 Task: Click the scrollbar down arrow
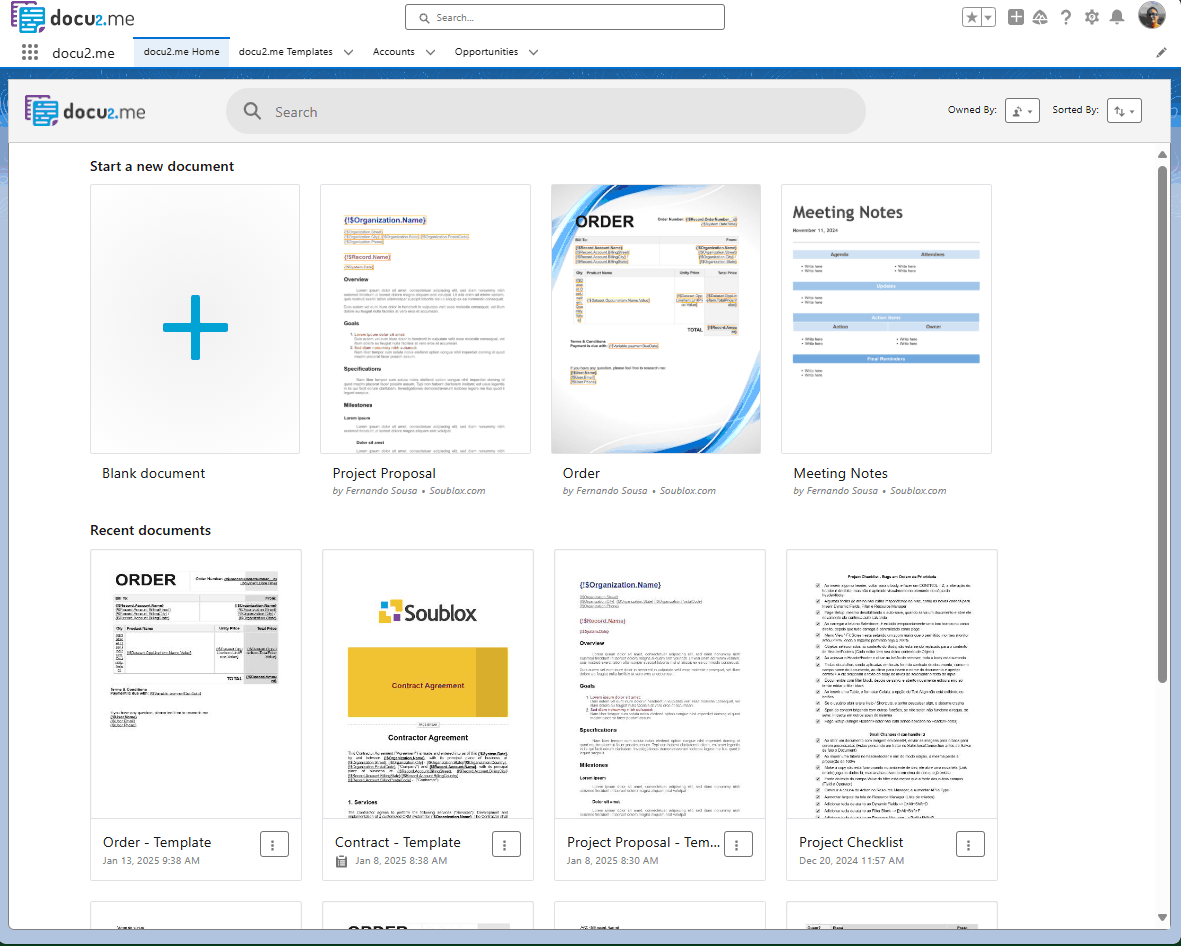1162,917
